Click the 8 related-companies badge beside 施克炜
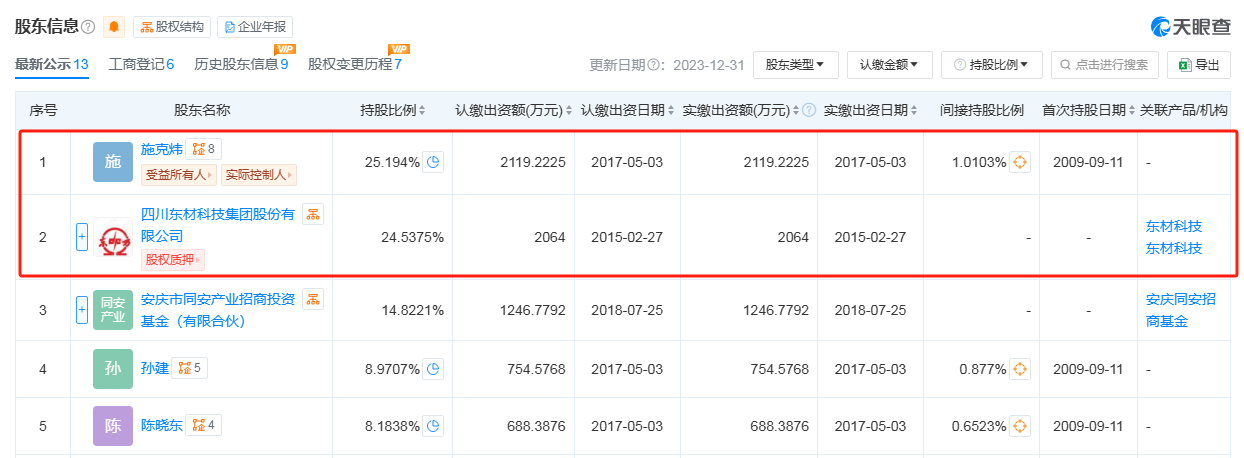Screen dimensions: 1244x458 pyautogui.click(x=204, y=150)
